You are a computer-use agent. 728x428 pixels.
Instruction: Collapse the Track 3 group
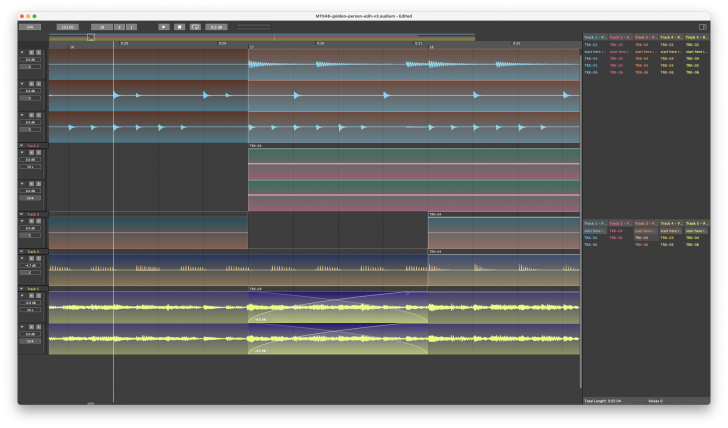[21, 214]
